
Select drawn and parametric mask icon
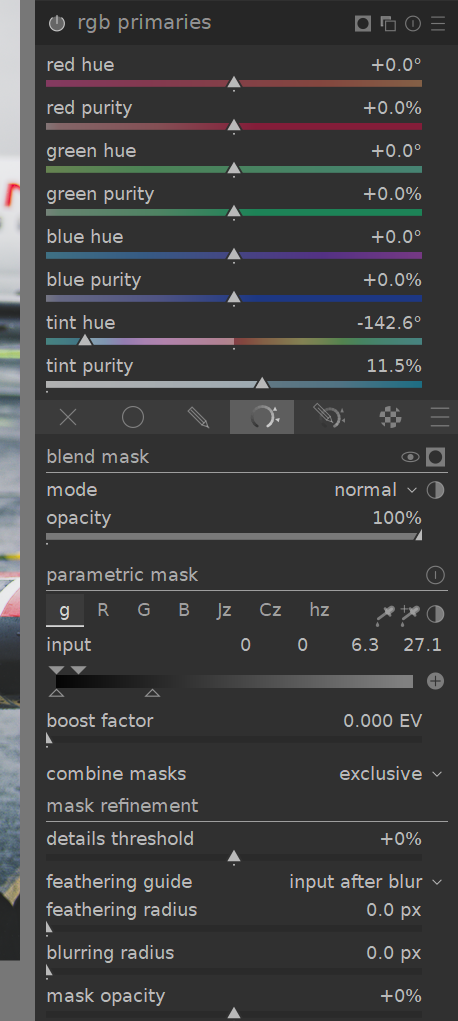[x=328, y=417]
